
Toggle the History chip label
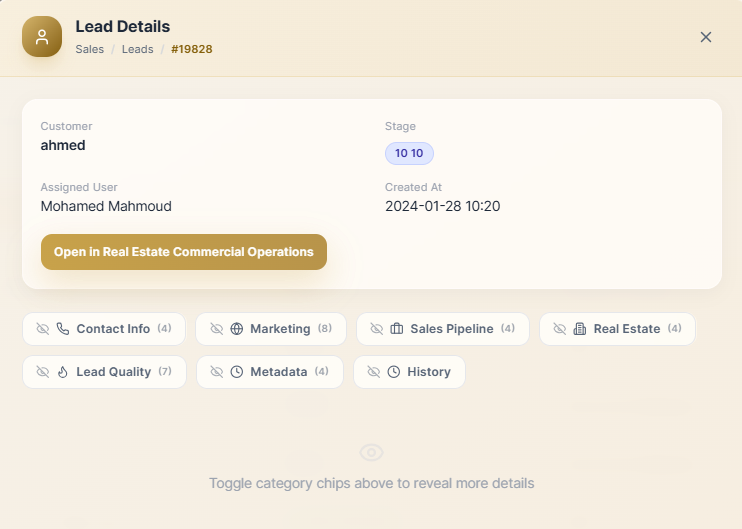[429, 372]
